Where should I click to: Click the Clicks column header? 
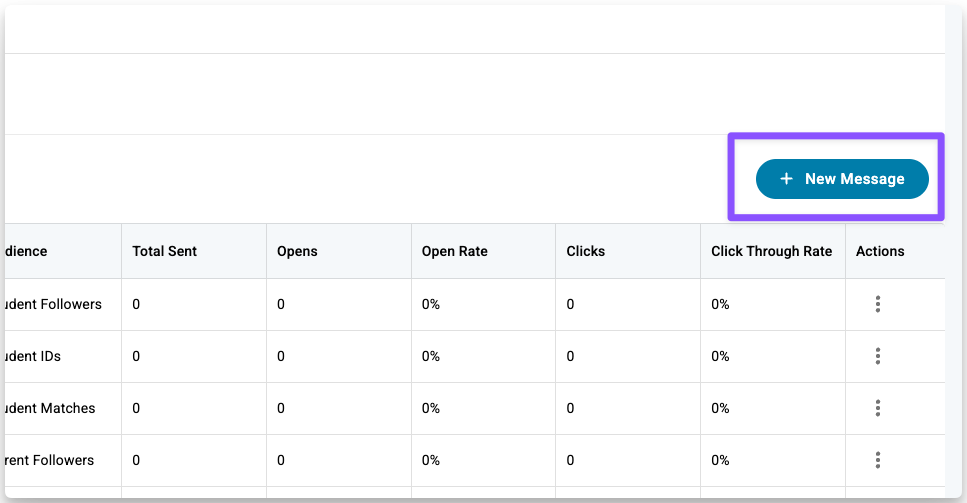click(585, 251)
